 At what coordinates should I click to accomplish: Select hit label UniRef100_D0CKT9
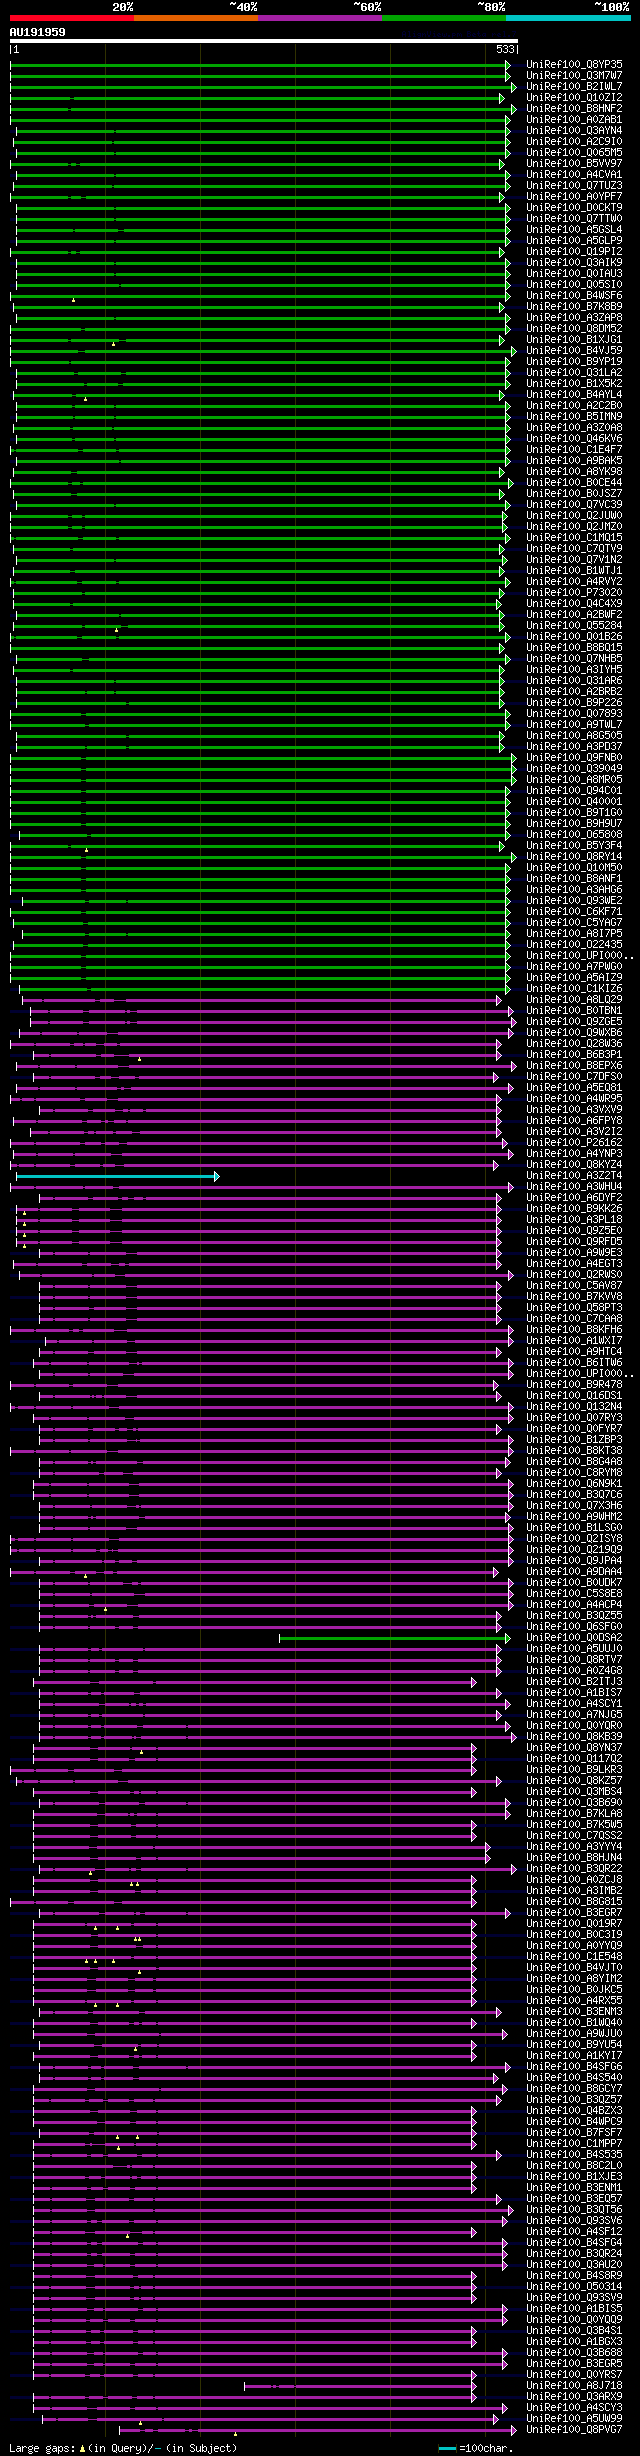coord(574,208)
